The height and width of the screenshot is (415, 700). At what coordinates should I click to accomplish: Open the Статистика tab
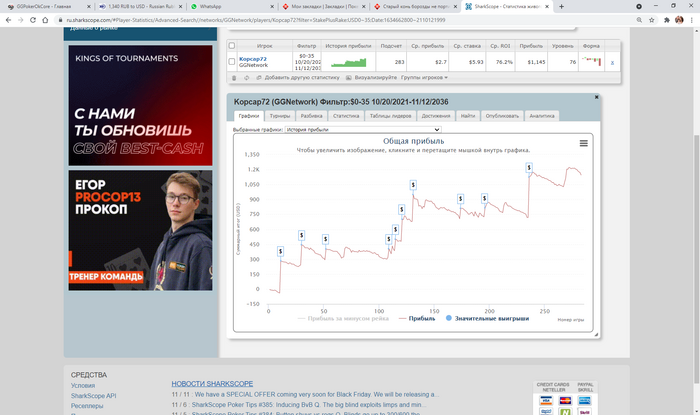346,116
